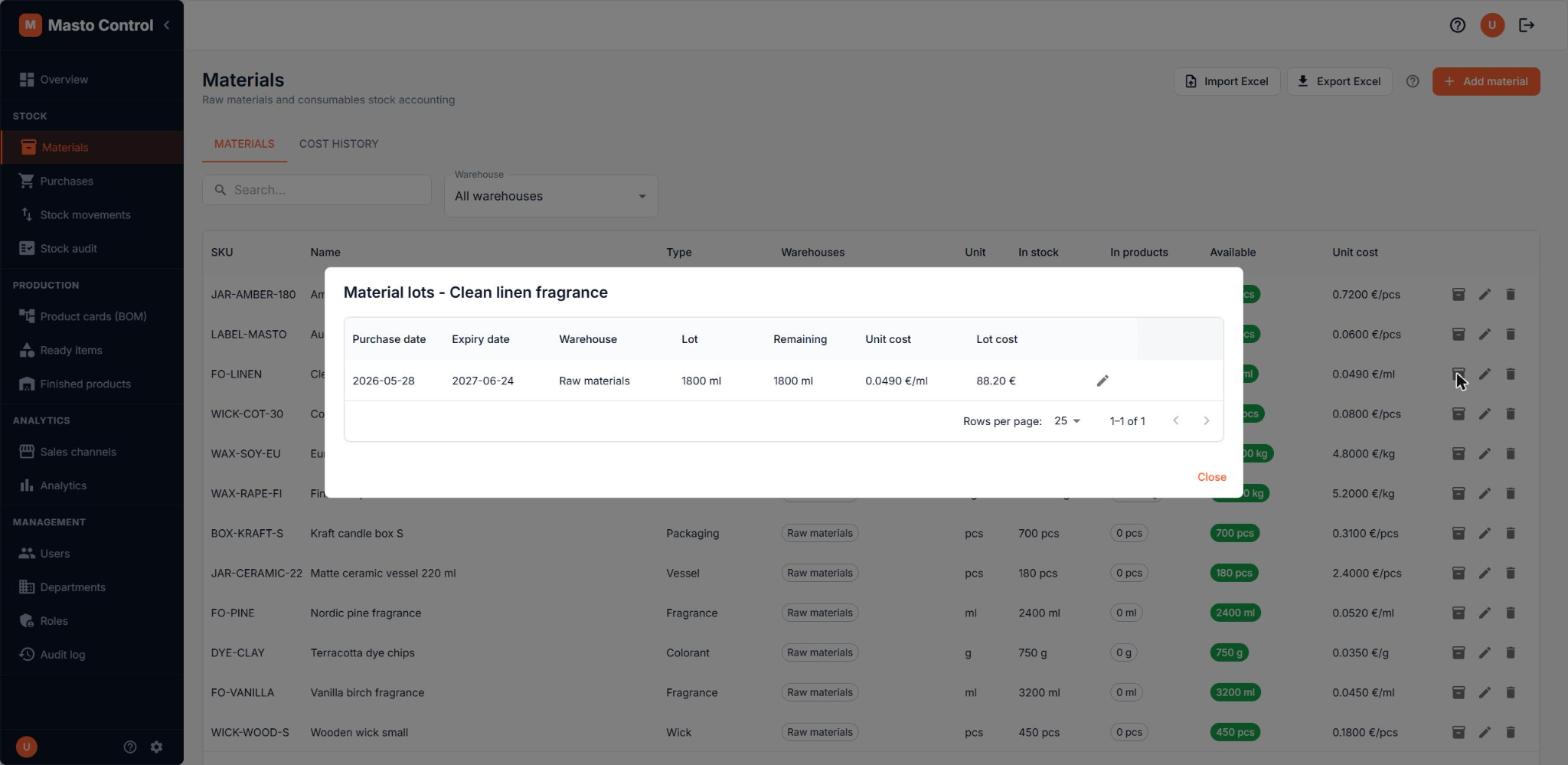Click the sidebar bottom user avatar

27,747
